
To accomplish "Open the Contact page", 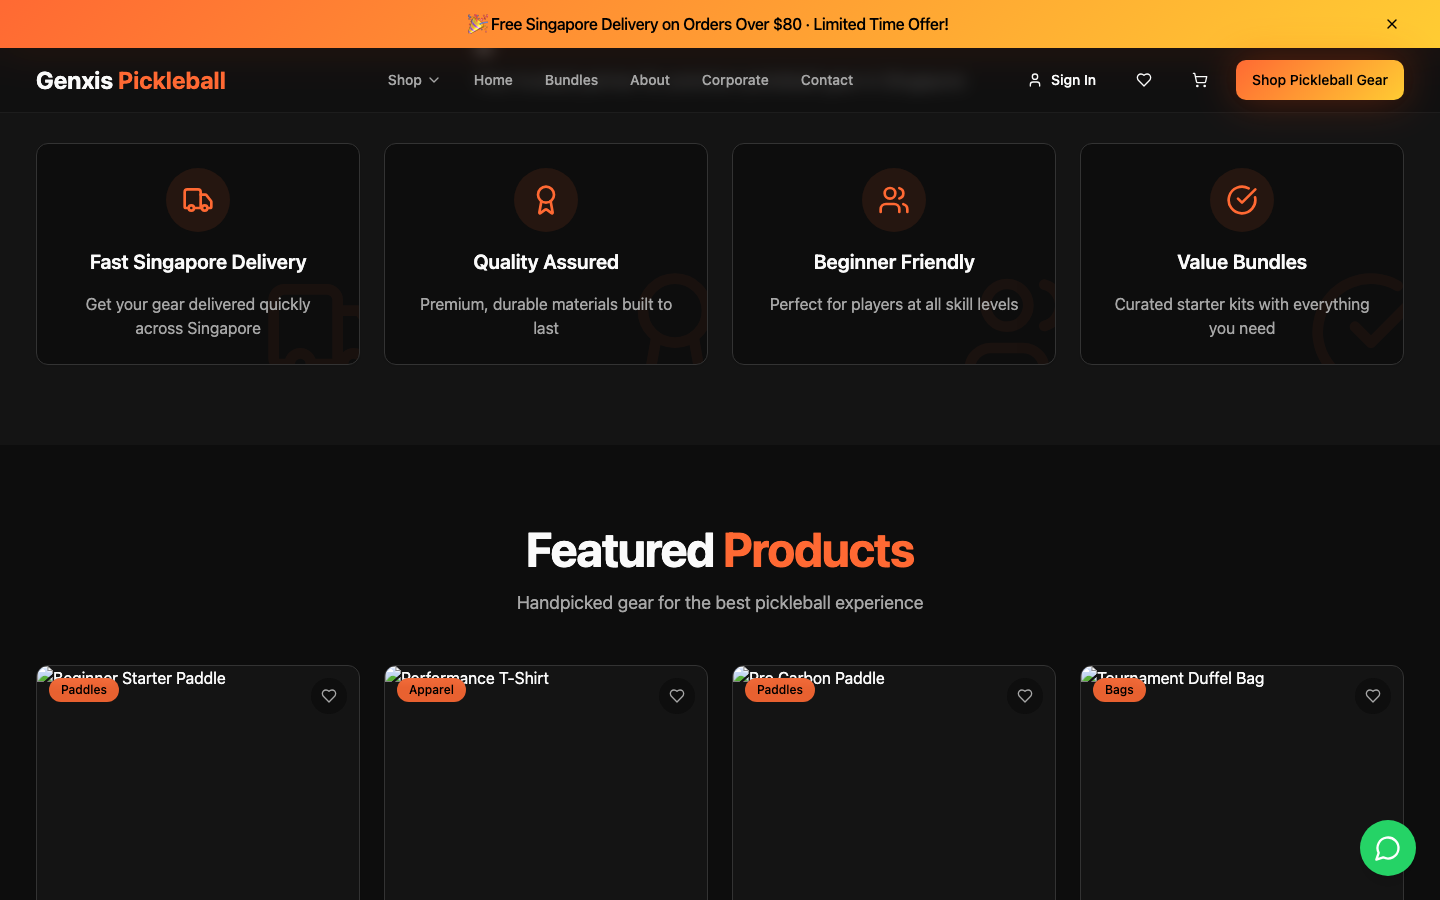I will pyautogui.click(x=827, y=80).
